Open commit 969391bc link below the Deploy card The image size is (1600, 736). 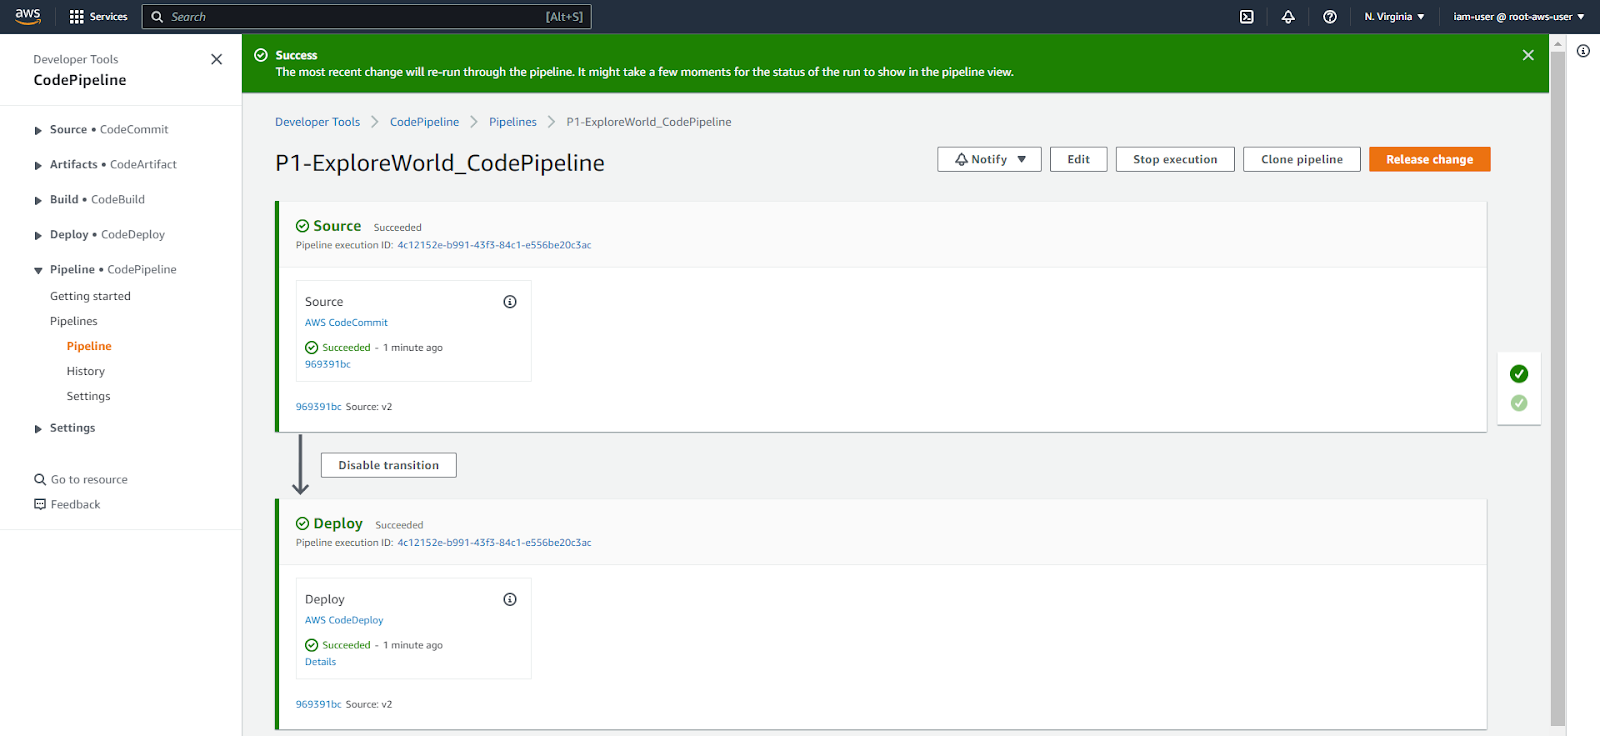pos(318,705)
